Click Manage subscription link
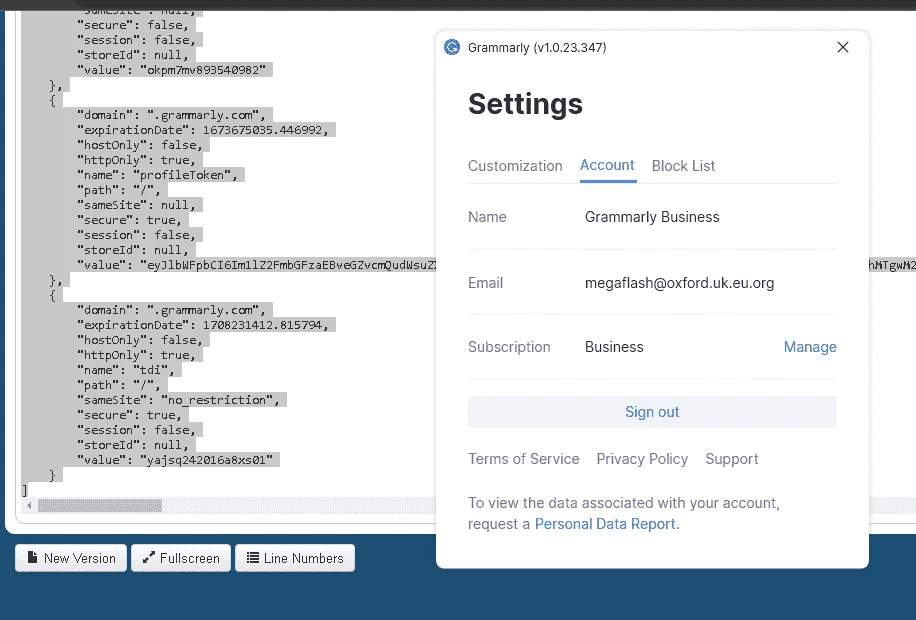The image size is (916, 620). click(x=810, y=347)
